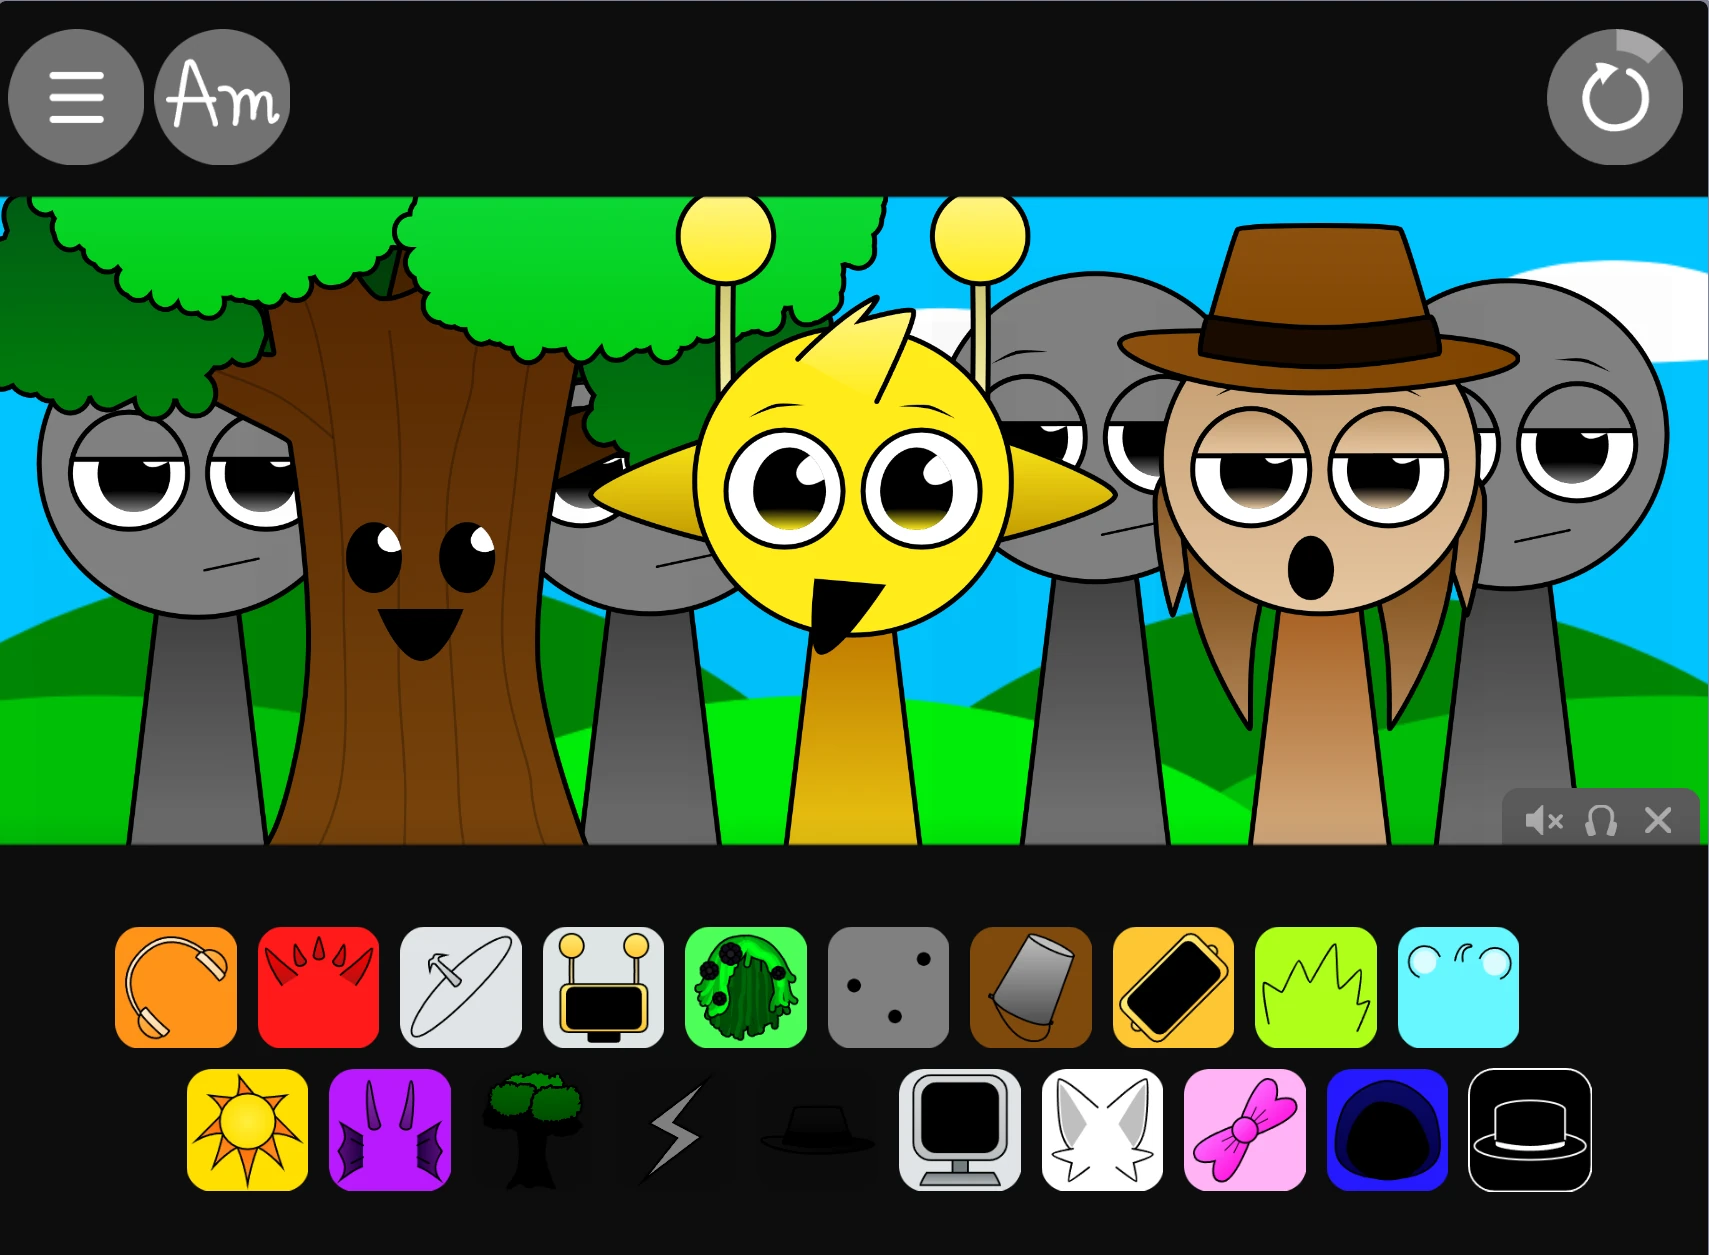
Task: Solo the character with the headphones control
Action: click(1600, 820)
